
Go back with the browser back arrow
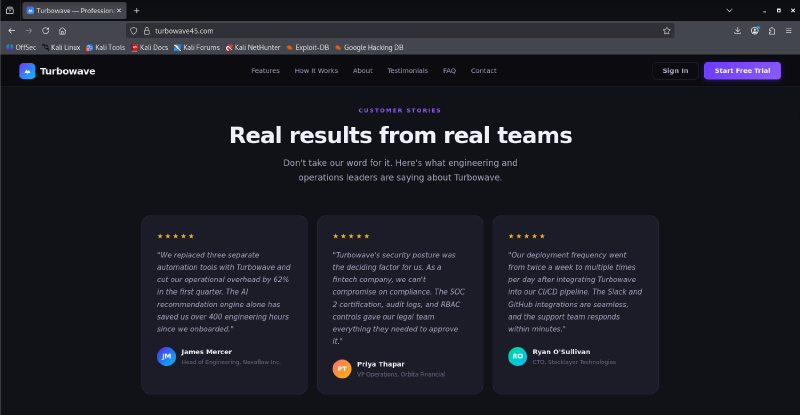[x=12, y=31]
